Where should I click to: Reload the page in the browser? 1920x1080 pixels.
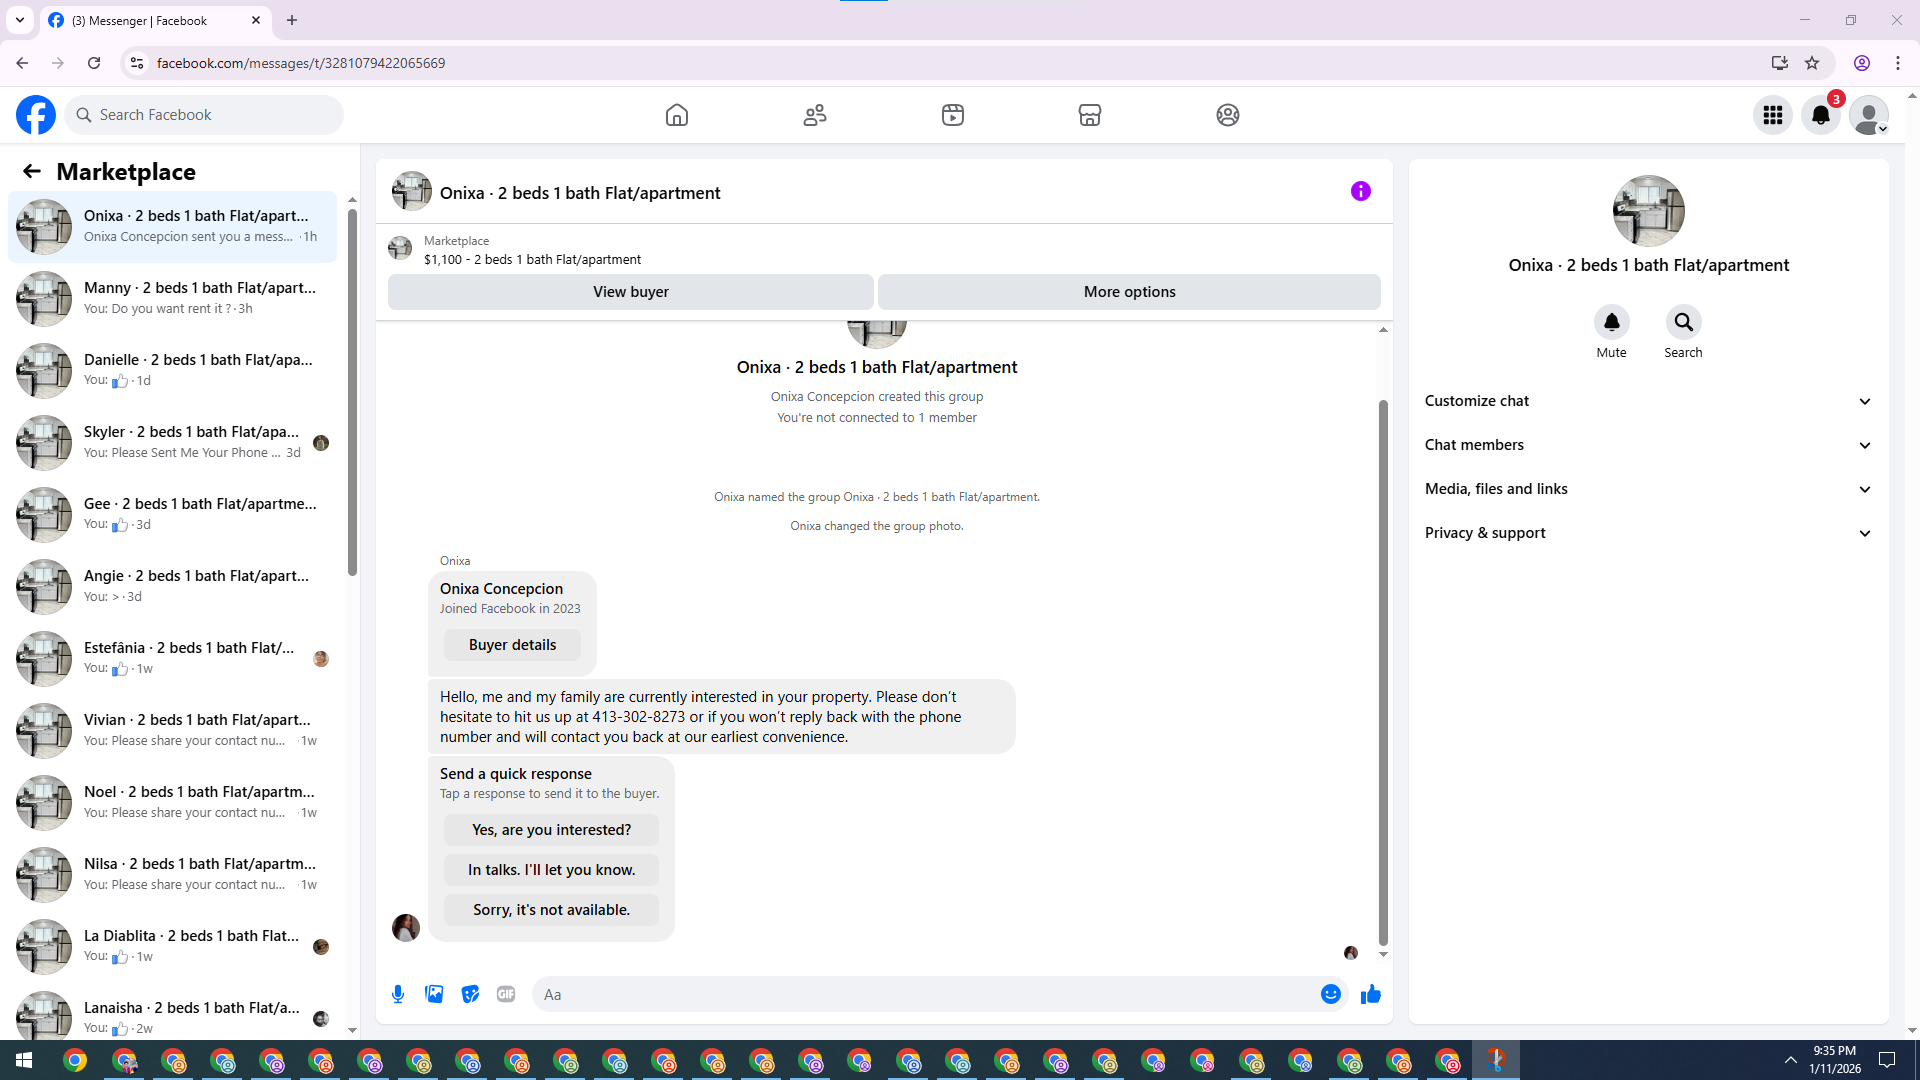[94, 63]
